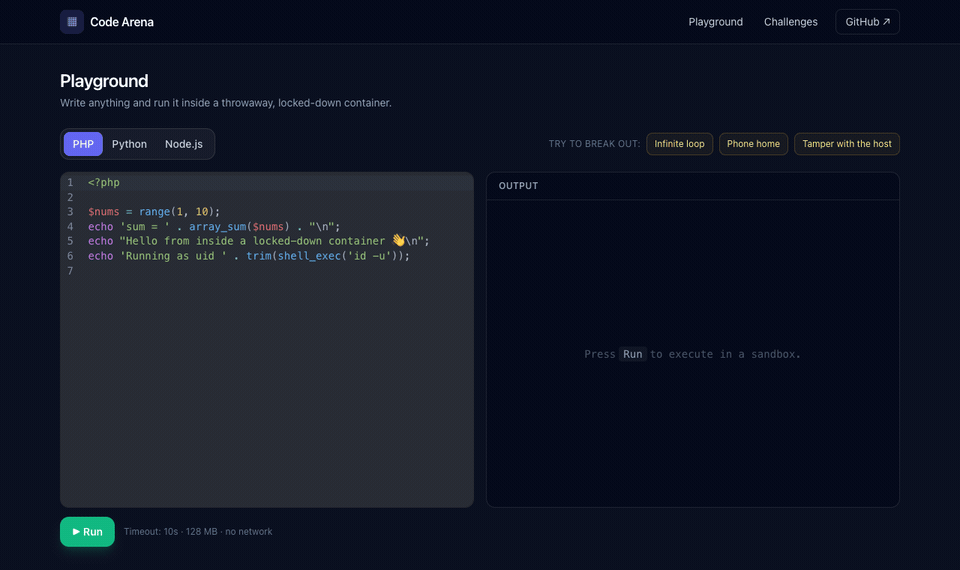
Task: Select the PHP language tab
Action: [83, 144]
